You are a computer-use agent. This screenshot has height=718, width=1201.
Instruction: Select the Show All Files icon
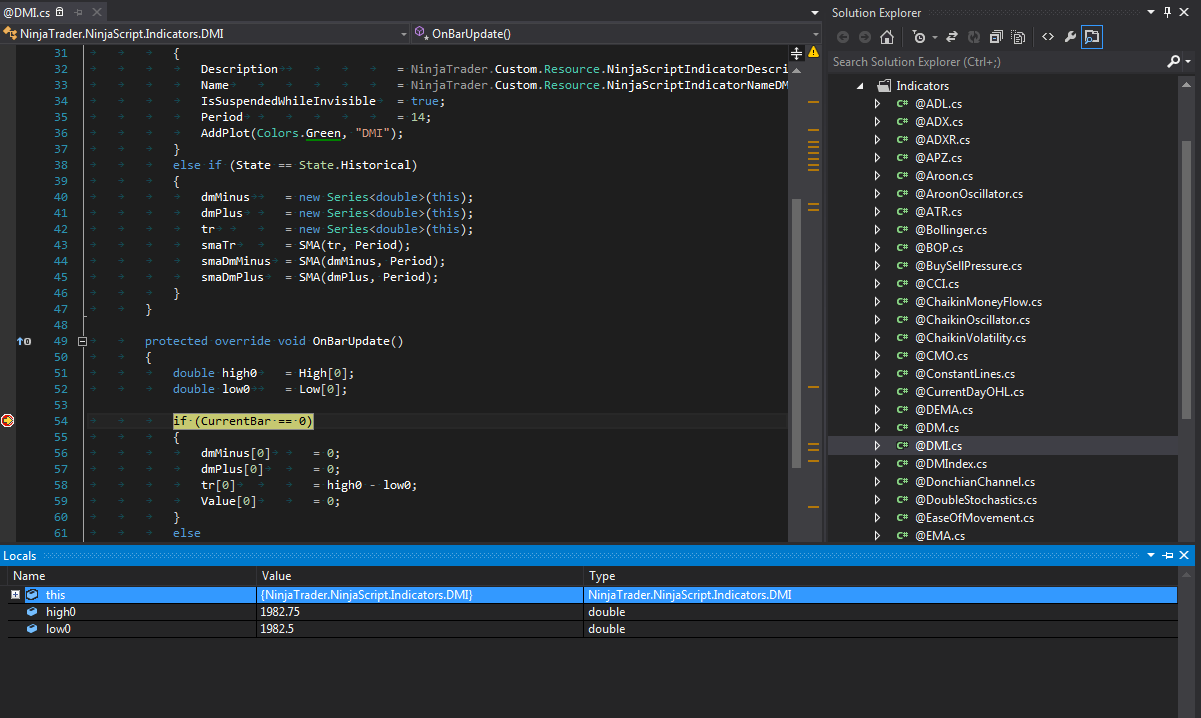tap(1018, 37)
